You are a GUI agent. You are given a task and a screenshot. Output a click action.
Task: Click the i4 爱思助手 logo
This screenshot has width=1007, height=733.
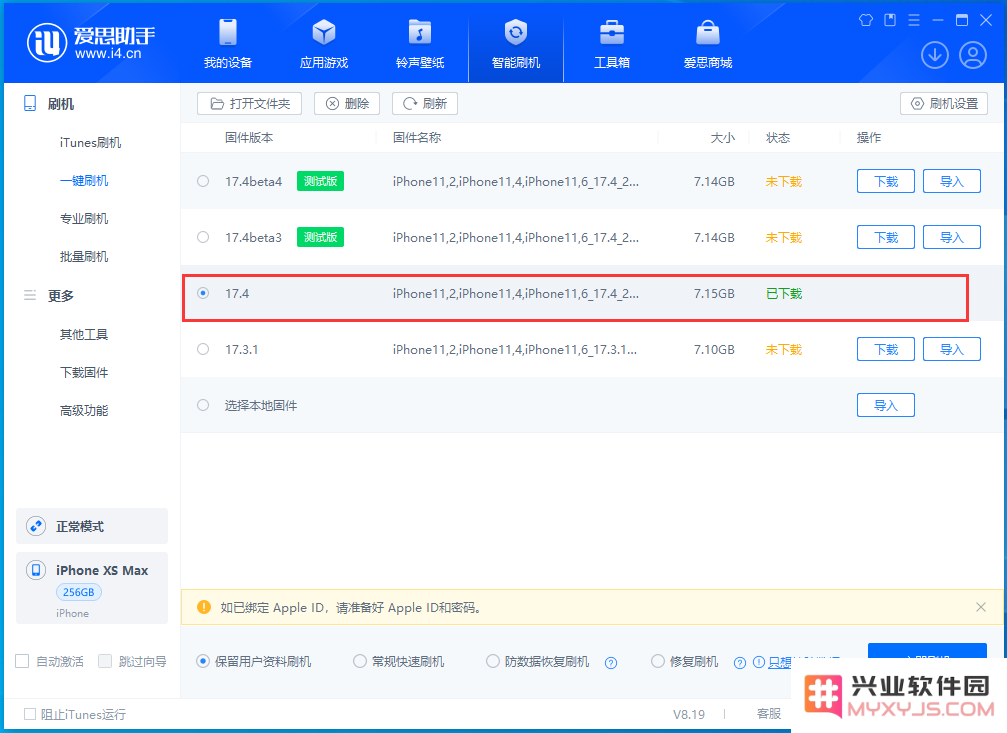pyautogui.click(x=91, y=42)
